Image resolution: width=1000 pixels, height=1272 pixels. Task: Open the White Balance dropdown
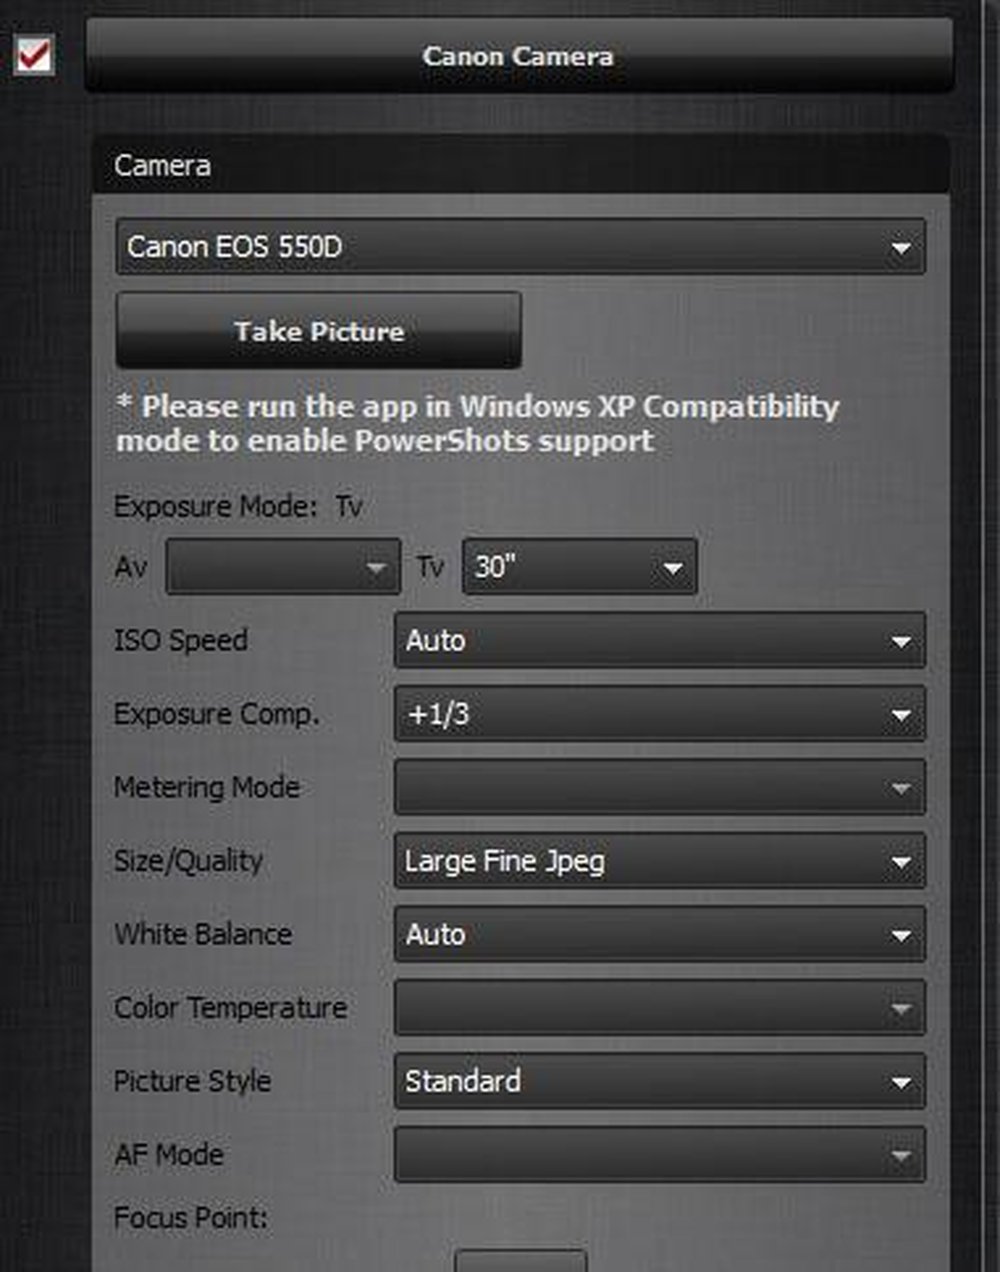click(x=660, y=934)
